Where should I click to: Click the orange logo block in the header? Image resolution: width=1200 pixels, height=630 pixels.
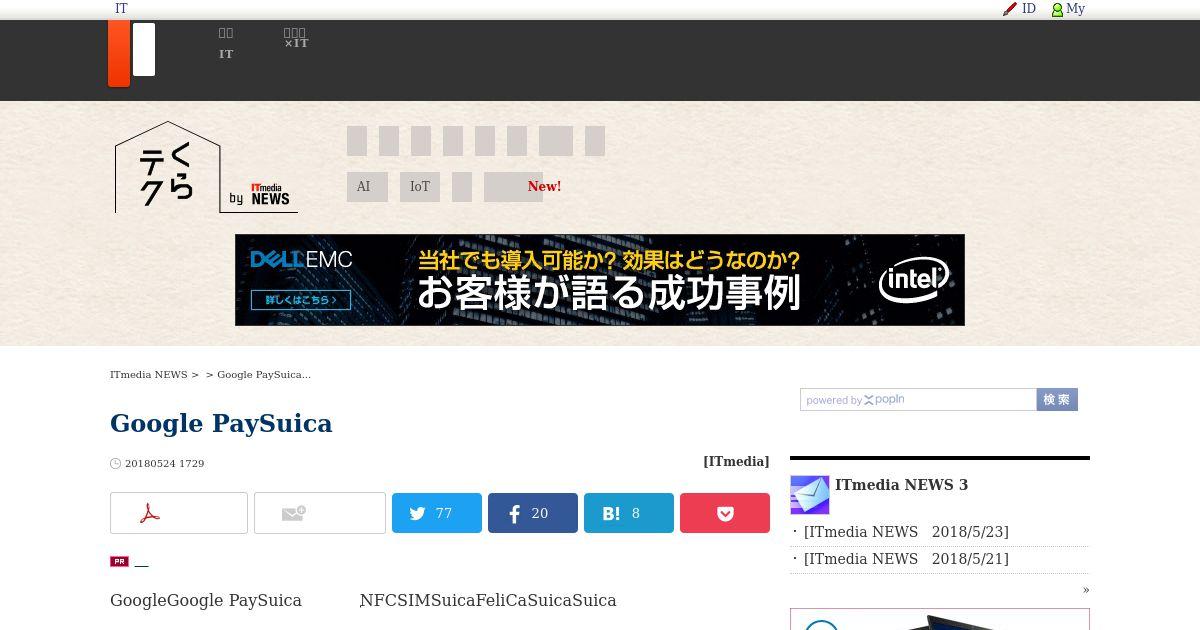tap(119, 54)
